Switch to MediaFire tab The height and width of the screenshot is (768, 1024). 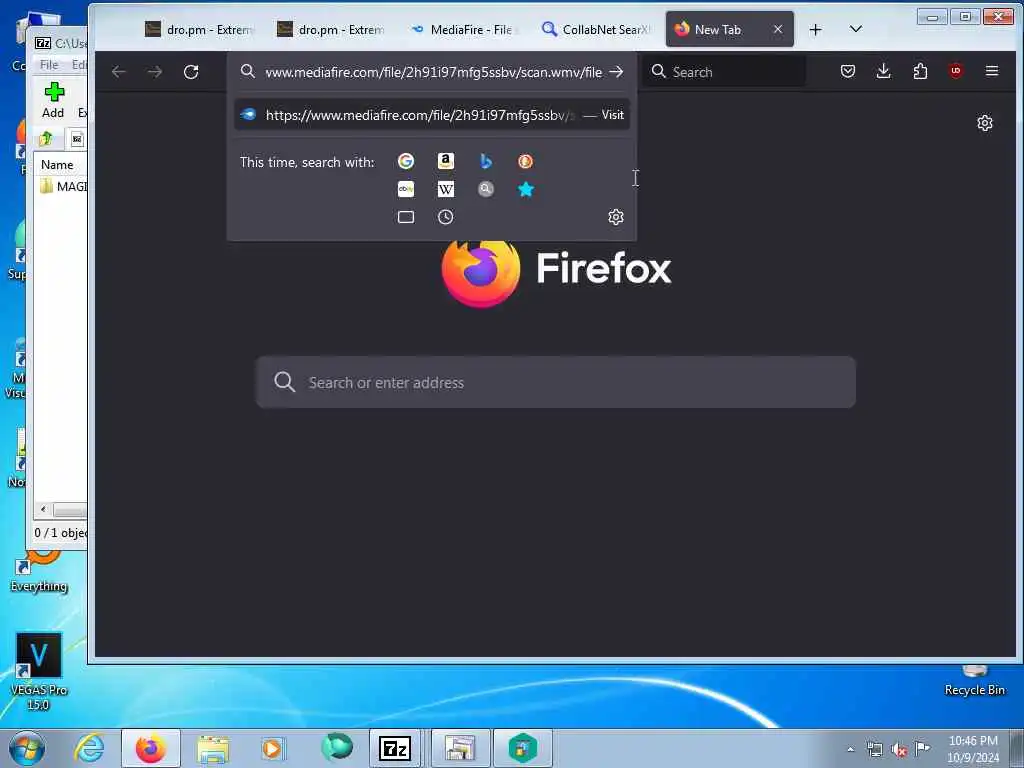(x=463, y=29)
